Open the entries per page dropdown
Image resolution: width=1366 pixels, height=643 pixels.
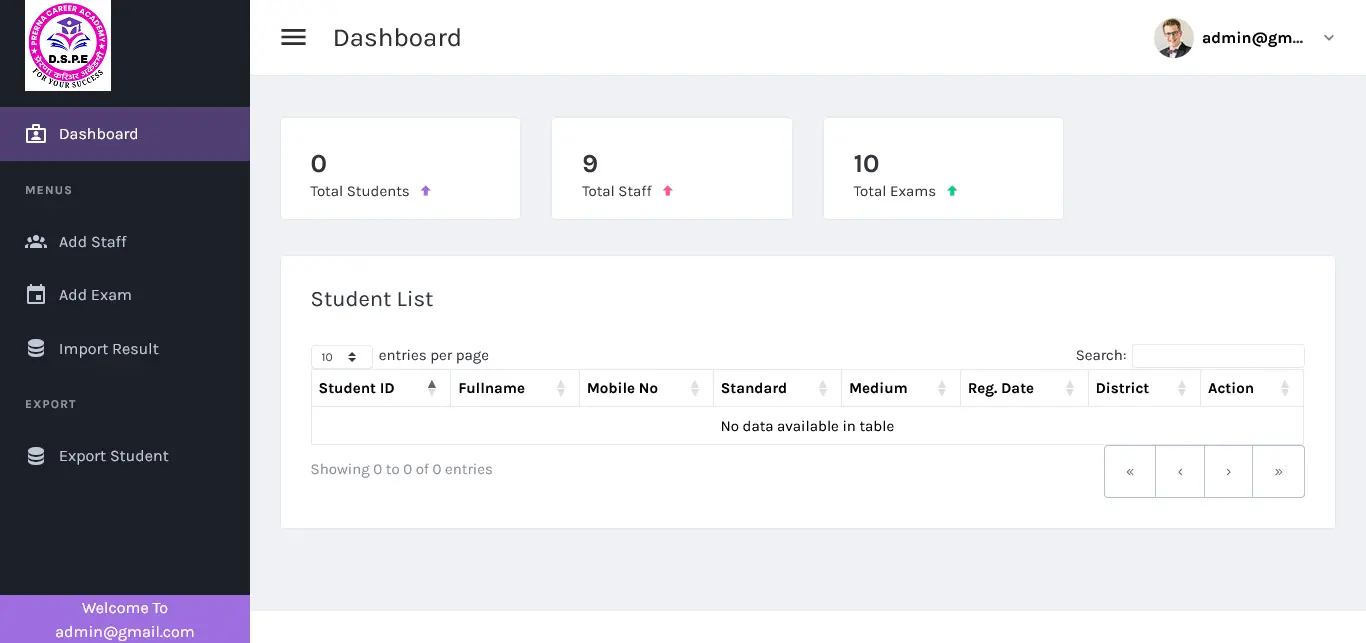(x=341, y=357)
